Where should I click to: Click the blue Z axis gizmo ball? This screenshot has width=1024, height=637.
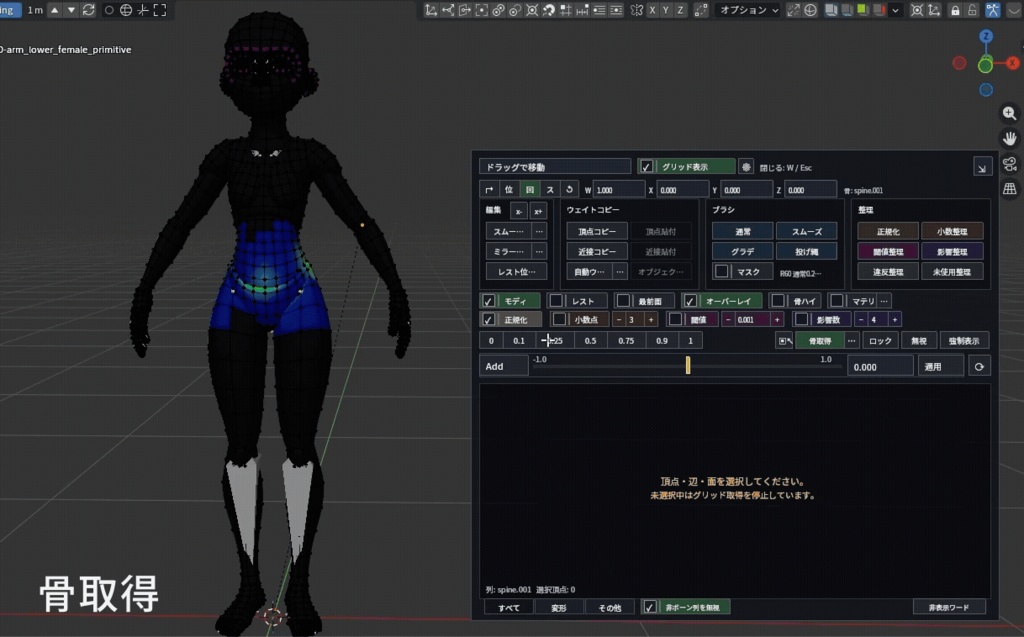[986, 36]
